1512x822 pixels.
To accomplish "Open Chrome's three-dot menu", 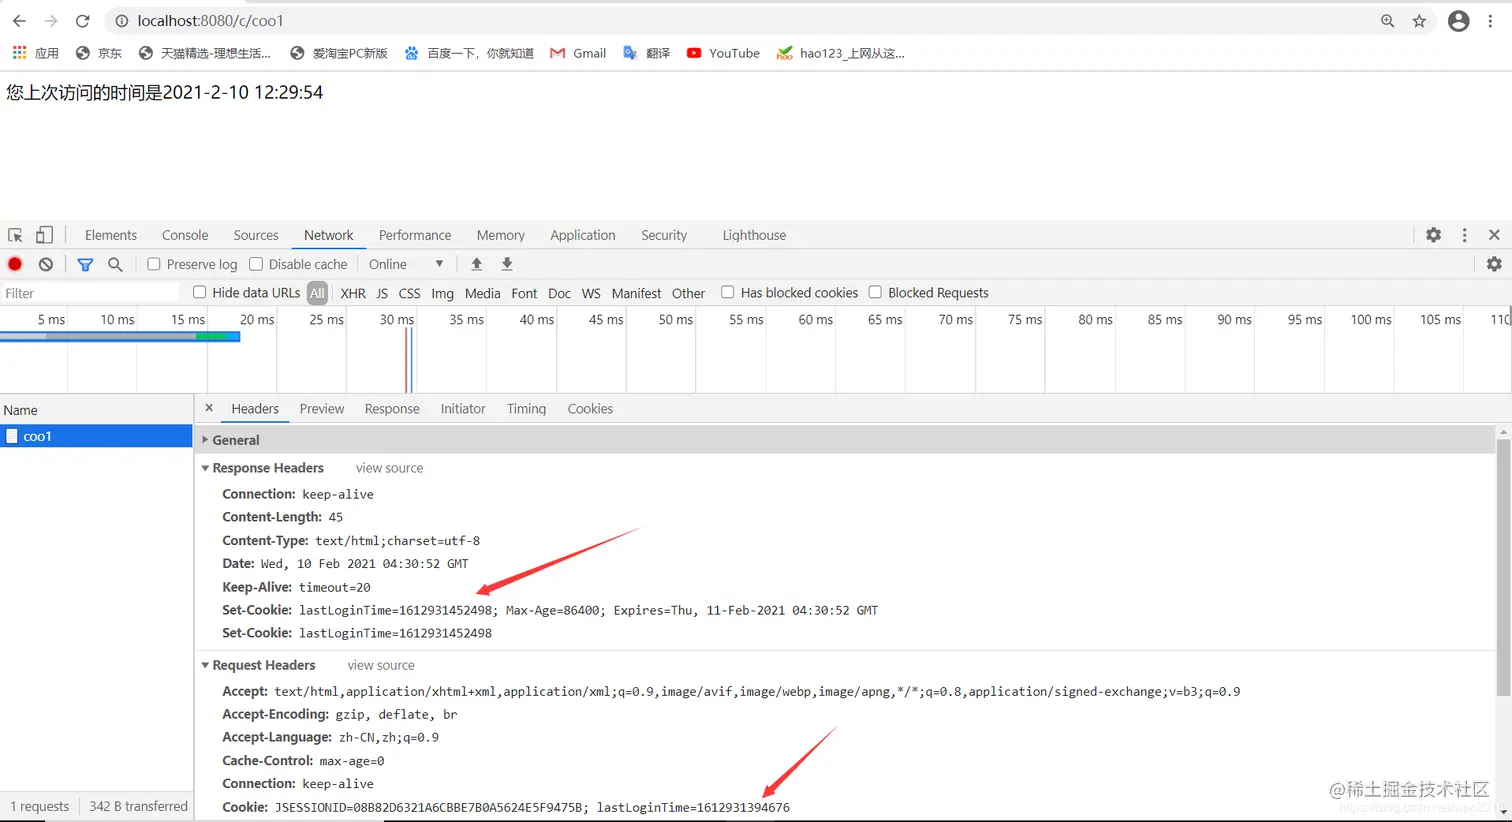I will (x=1490, y=21).
